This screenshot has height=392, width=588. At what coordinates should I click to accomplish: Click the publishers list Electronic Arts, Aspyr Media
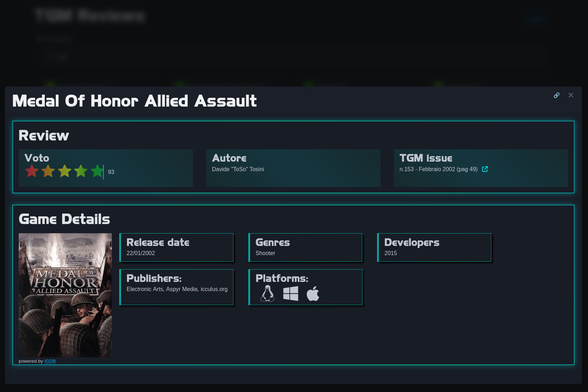(177, 289)
